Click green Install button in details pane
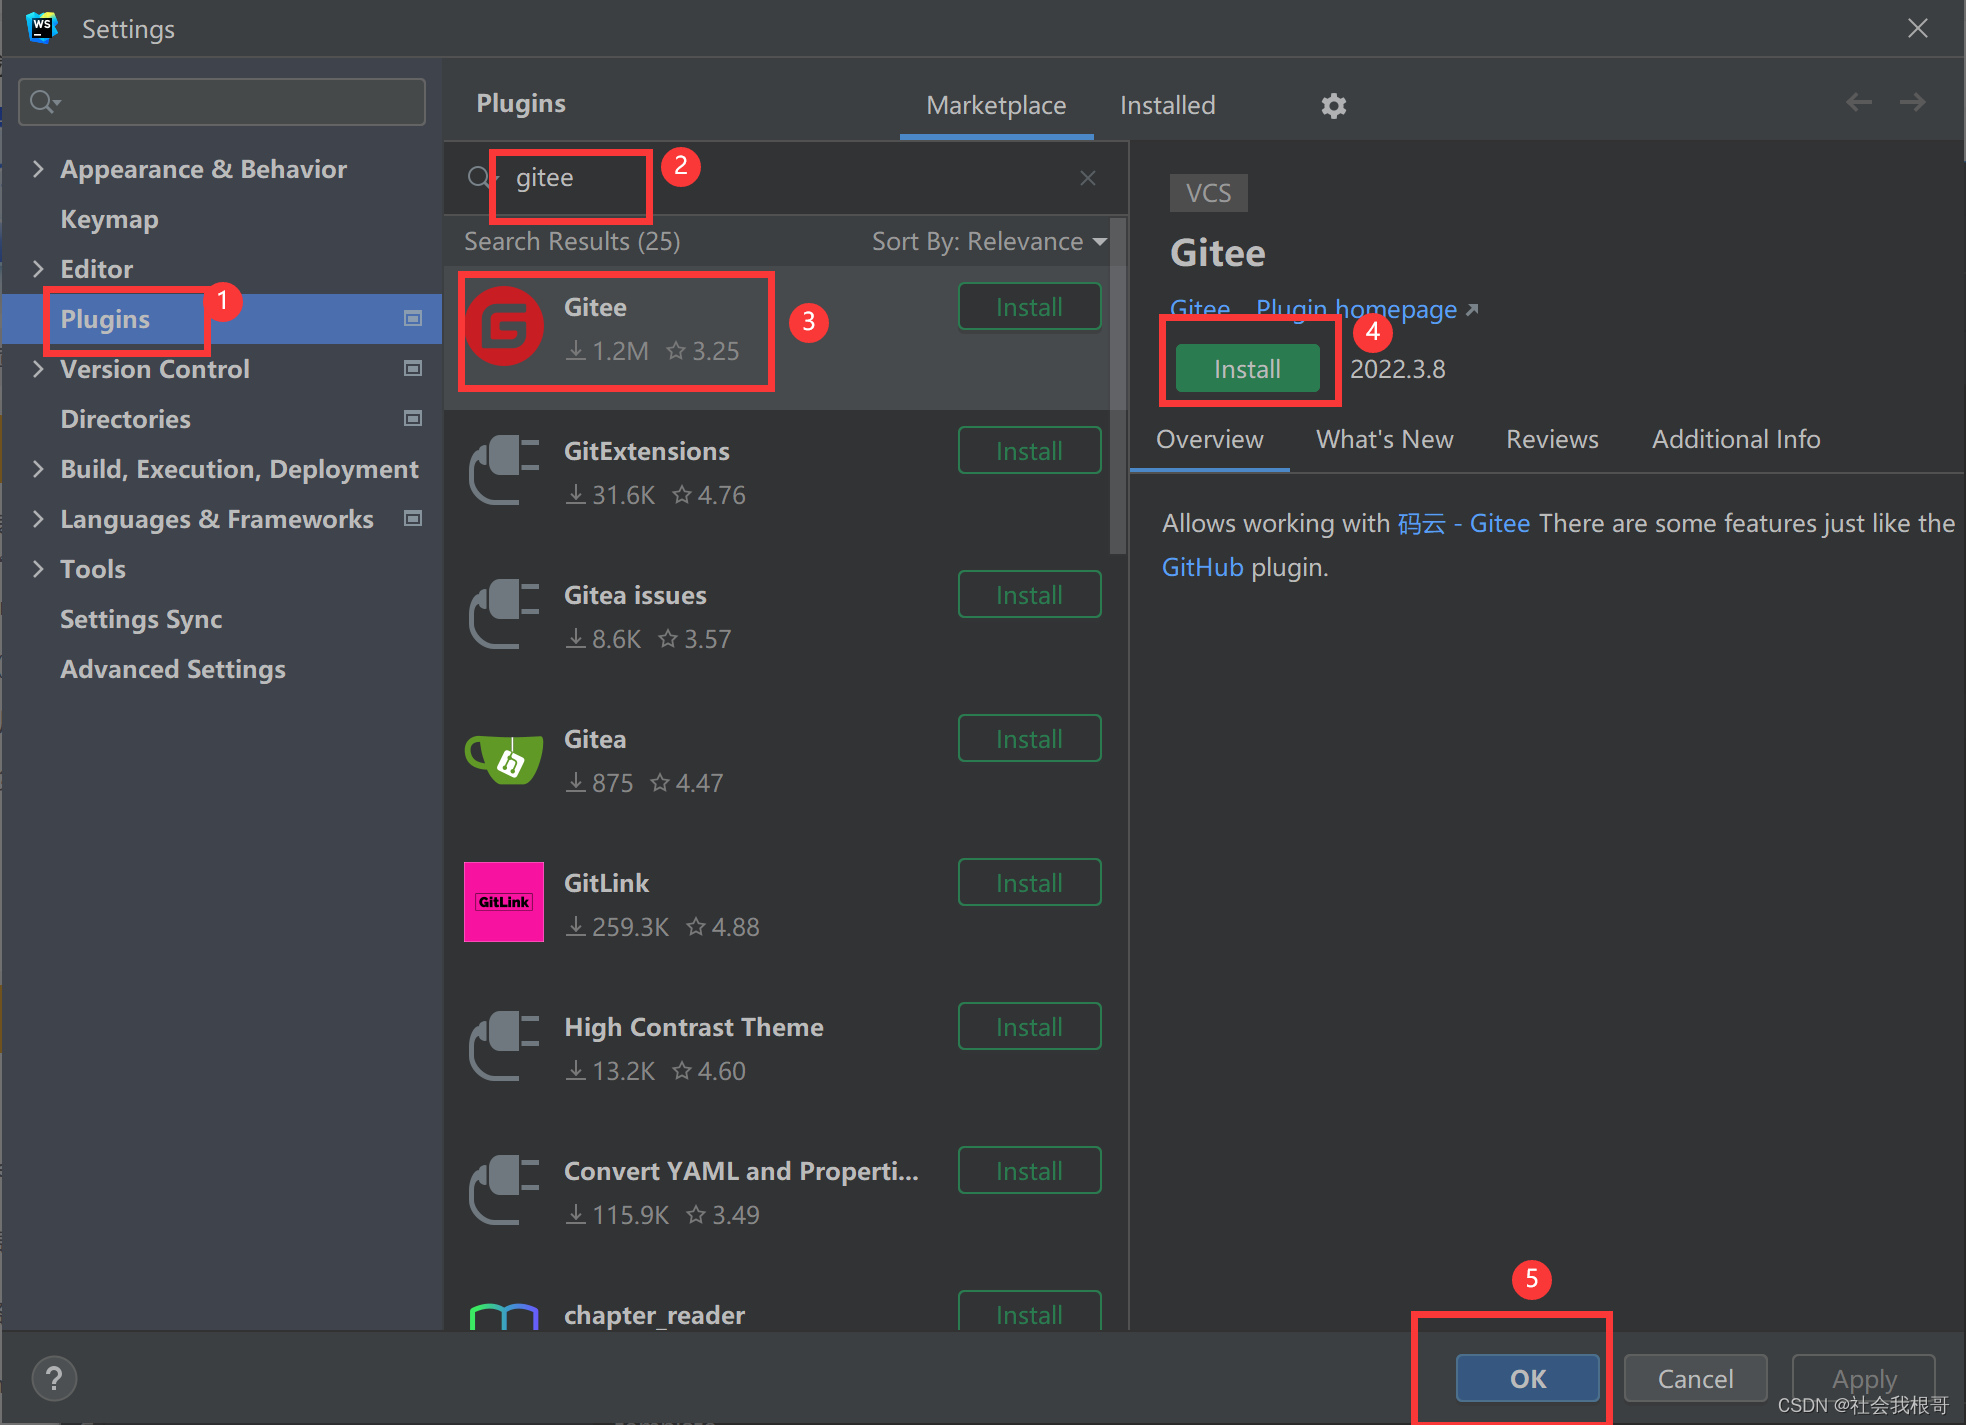Image resolution: width=1966 pixels, height=1425 pixels. click(x=1247, y=369)
